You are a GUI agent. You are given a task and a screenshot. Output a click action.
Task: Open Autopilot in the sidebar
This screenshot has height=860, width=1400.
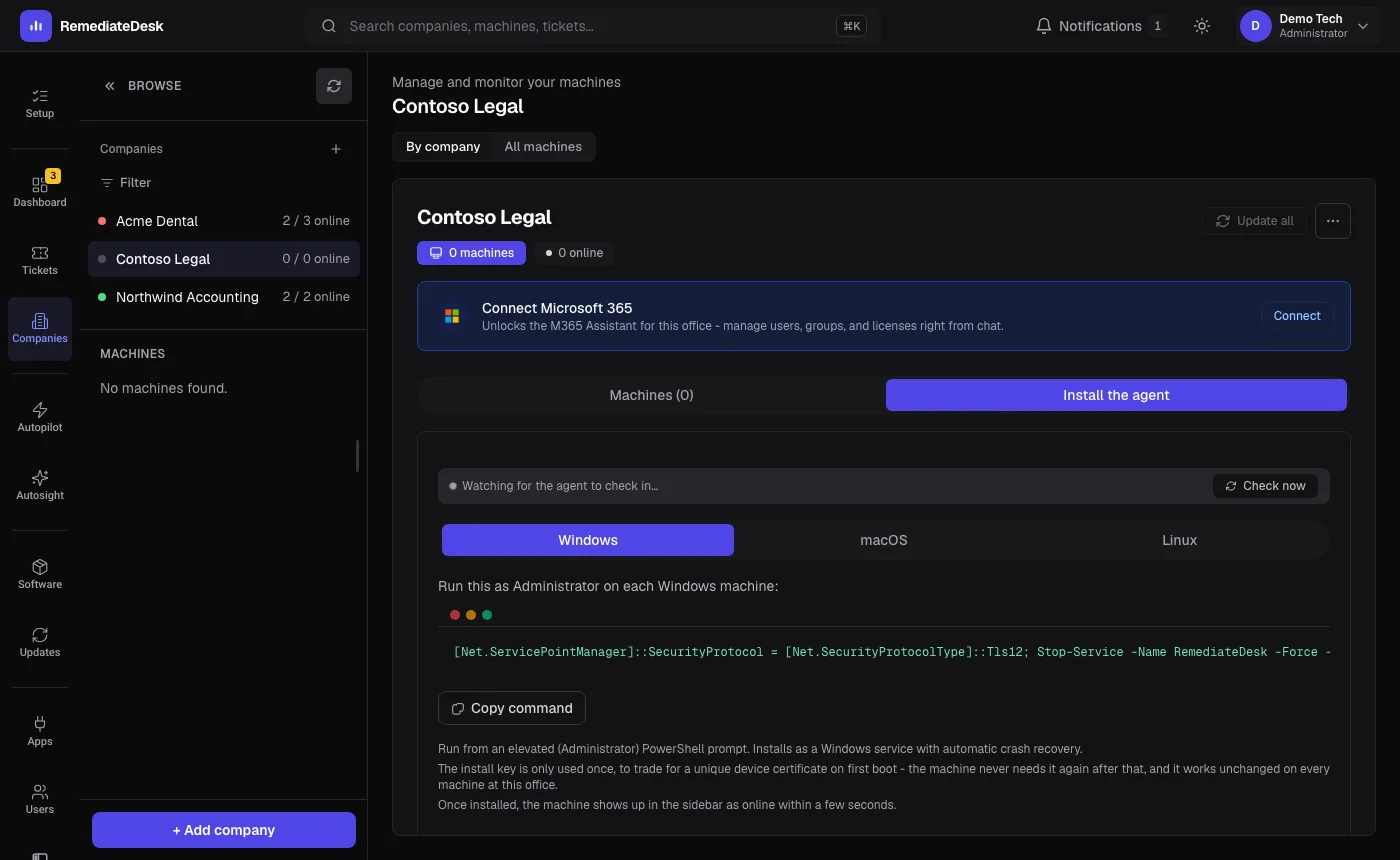pyautogui.click(x=40, y=417)
